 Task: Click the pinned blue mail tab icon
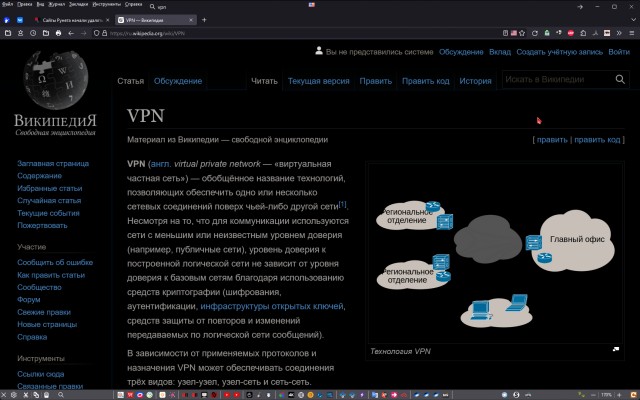click(20, 20)
